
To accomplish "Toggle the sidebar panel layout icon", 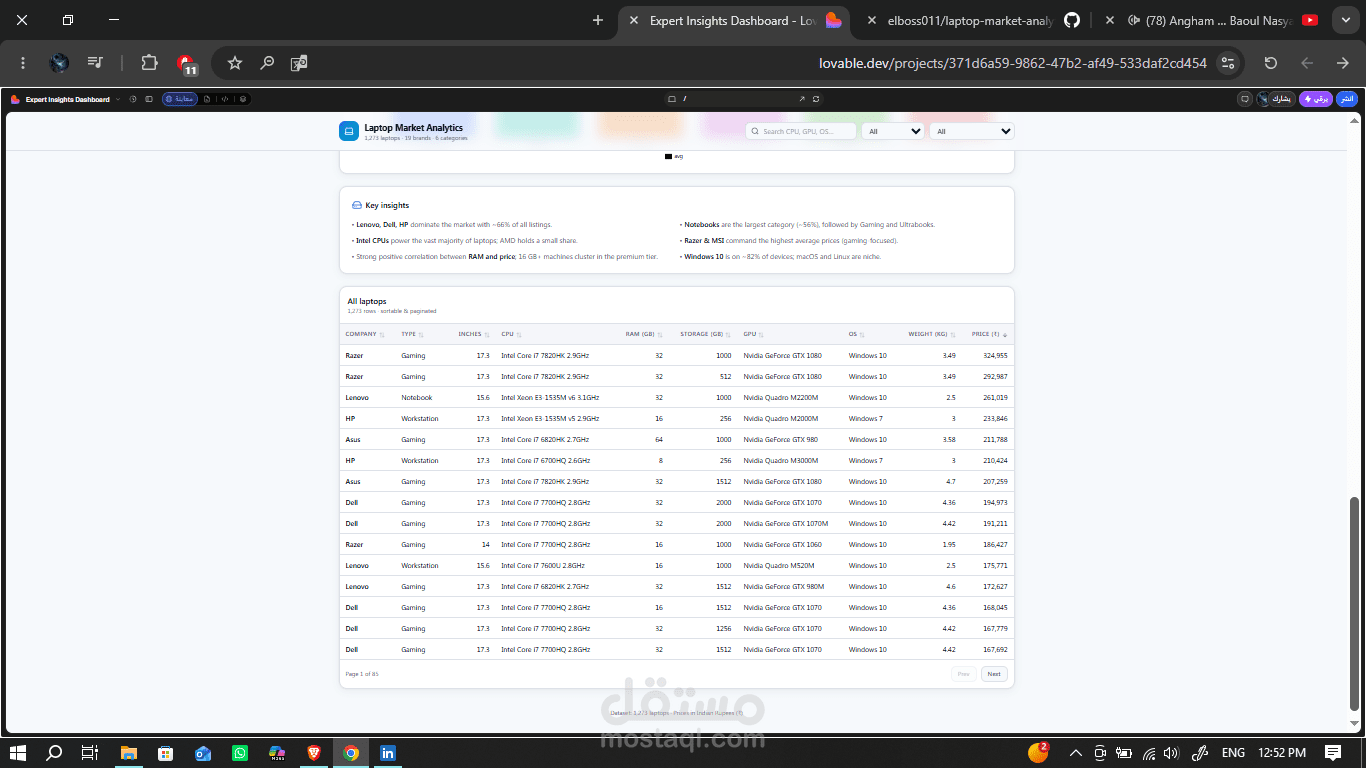I will pyautogui.click(x=149, y=99).
